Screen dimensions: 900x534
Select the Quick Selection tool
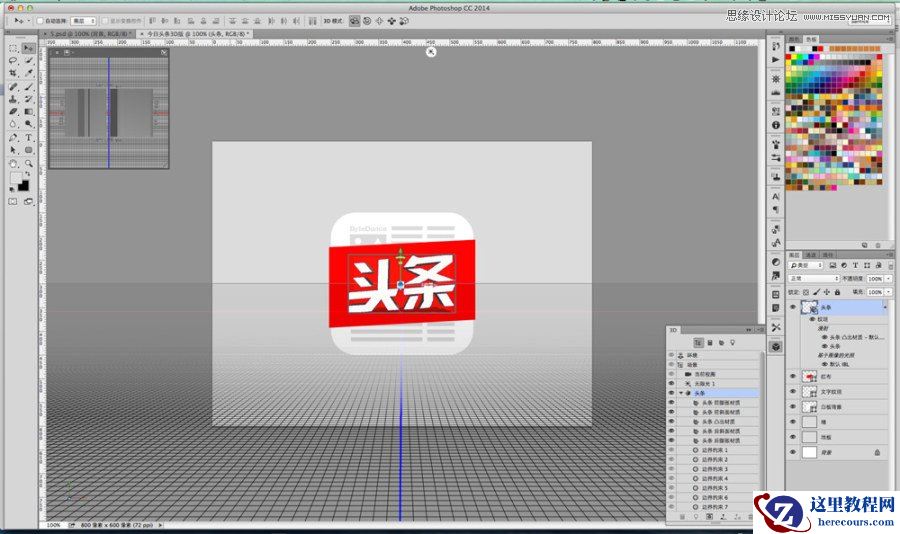(x=28, y=61)
